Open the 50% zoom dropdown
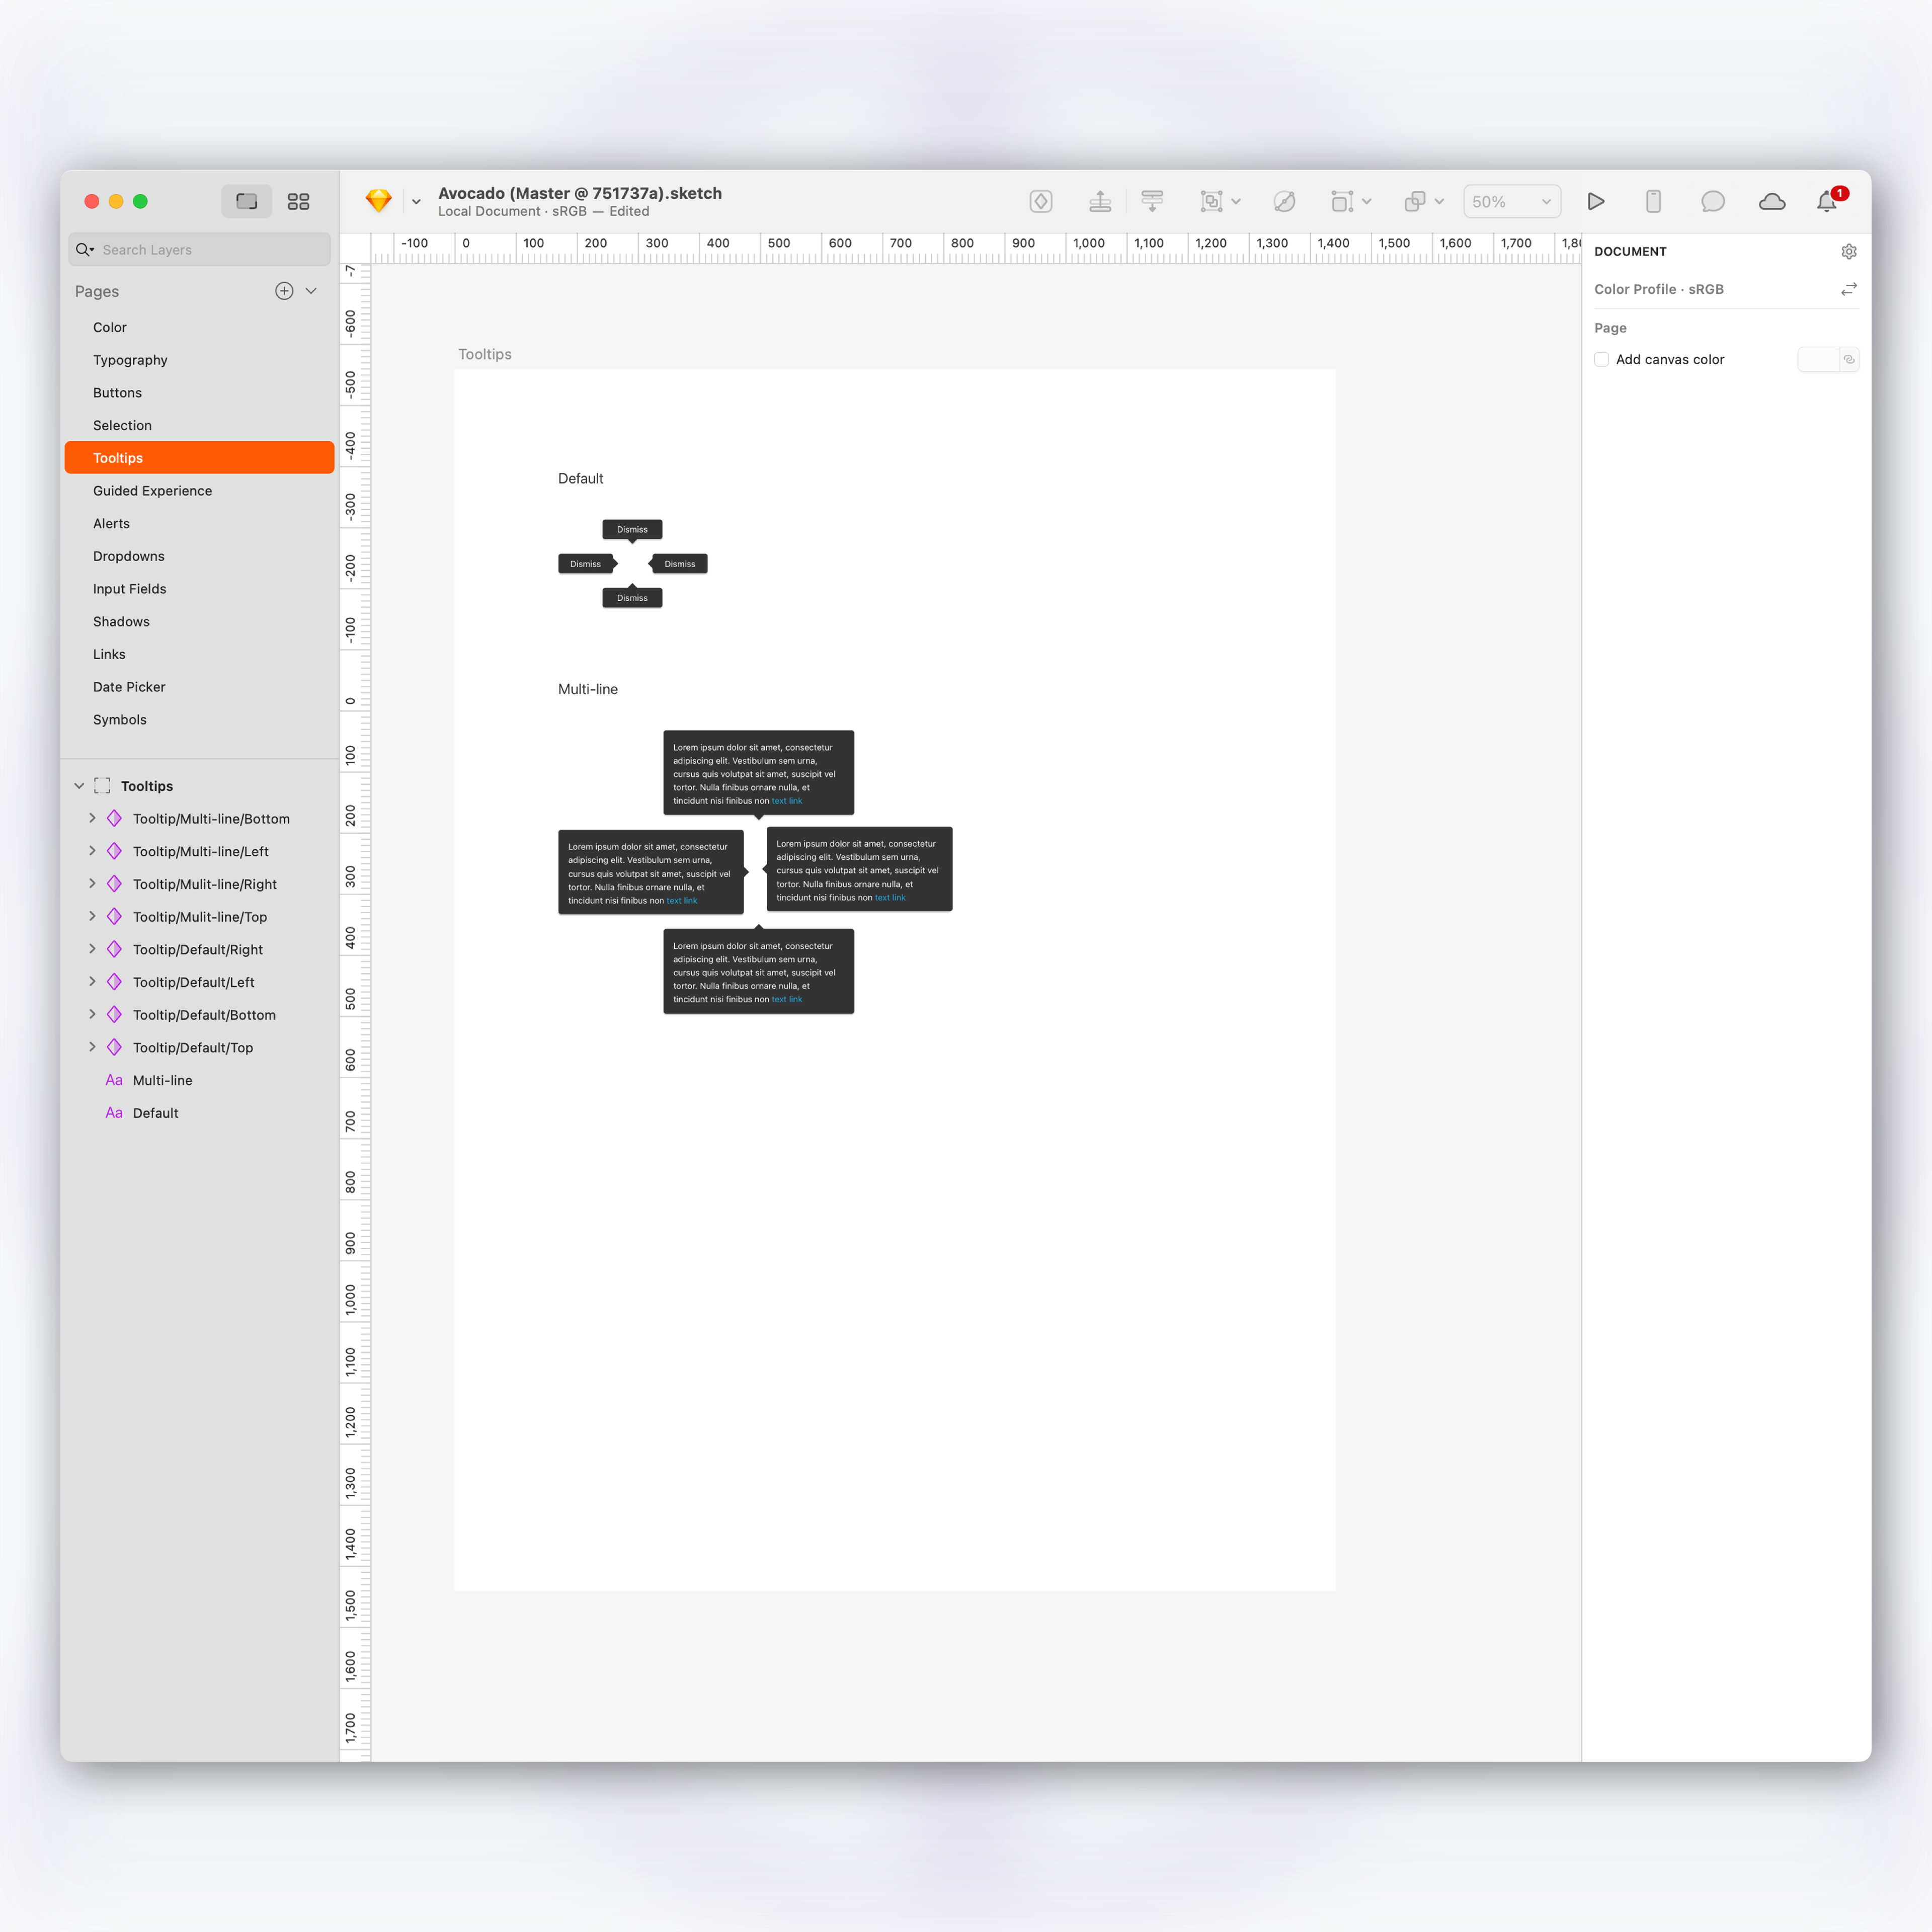1932x1932 pixels. 1511,202
